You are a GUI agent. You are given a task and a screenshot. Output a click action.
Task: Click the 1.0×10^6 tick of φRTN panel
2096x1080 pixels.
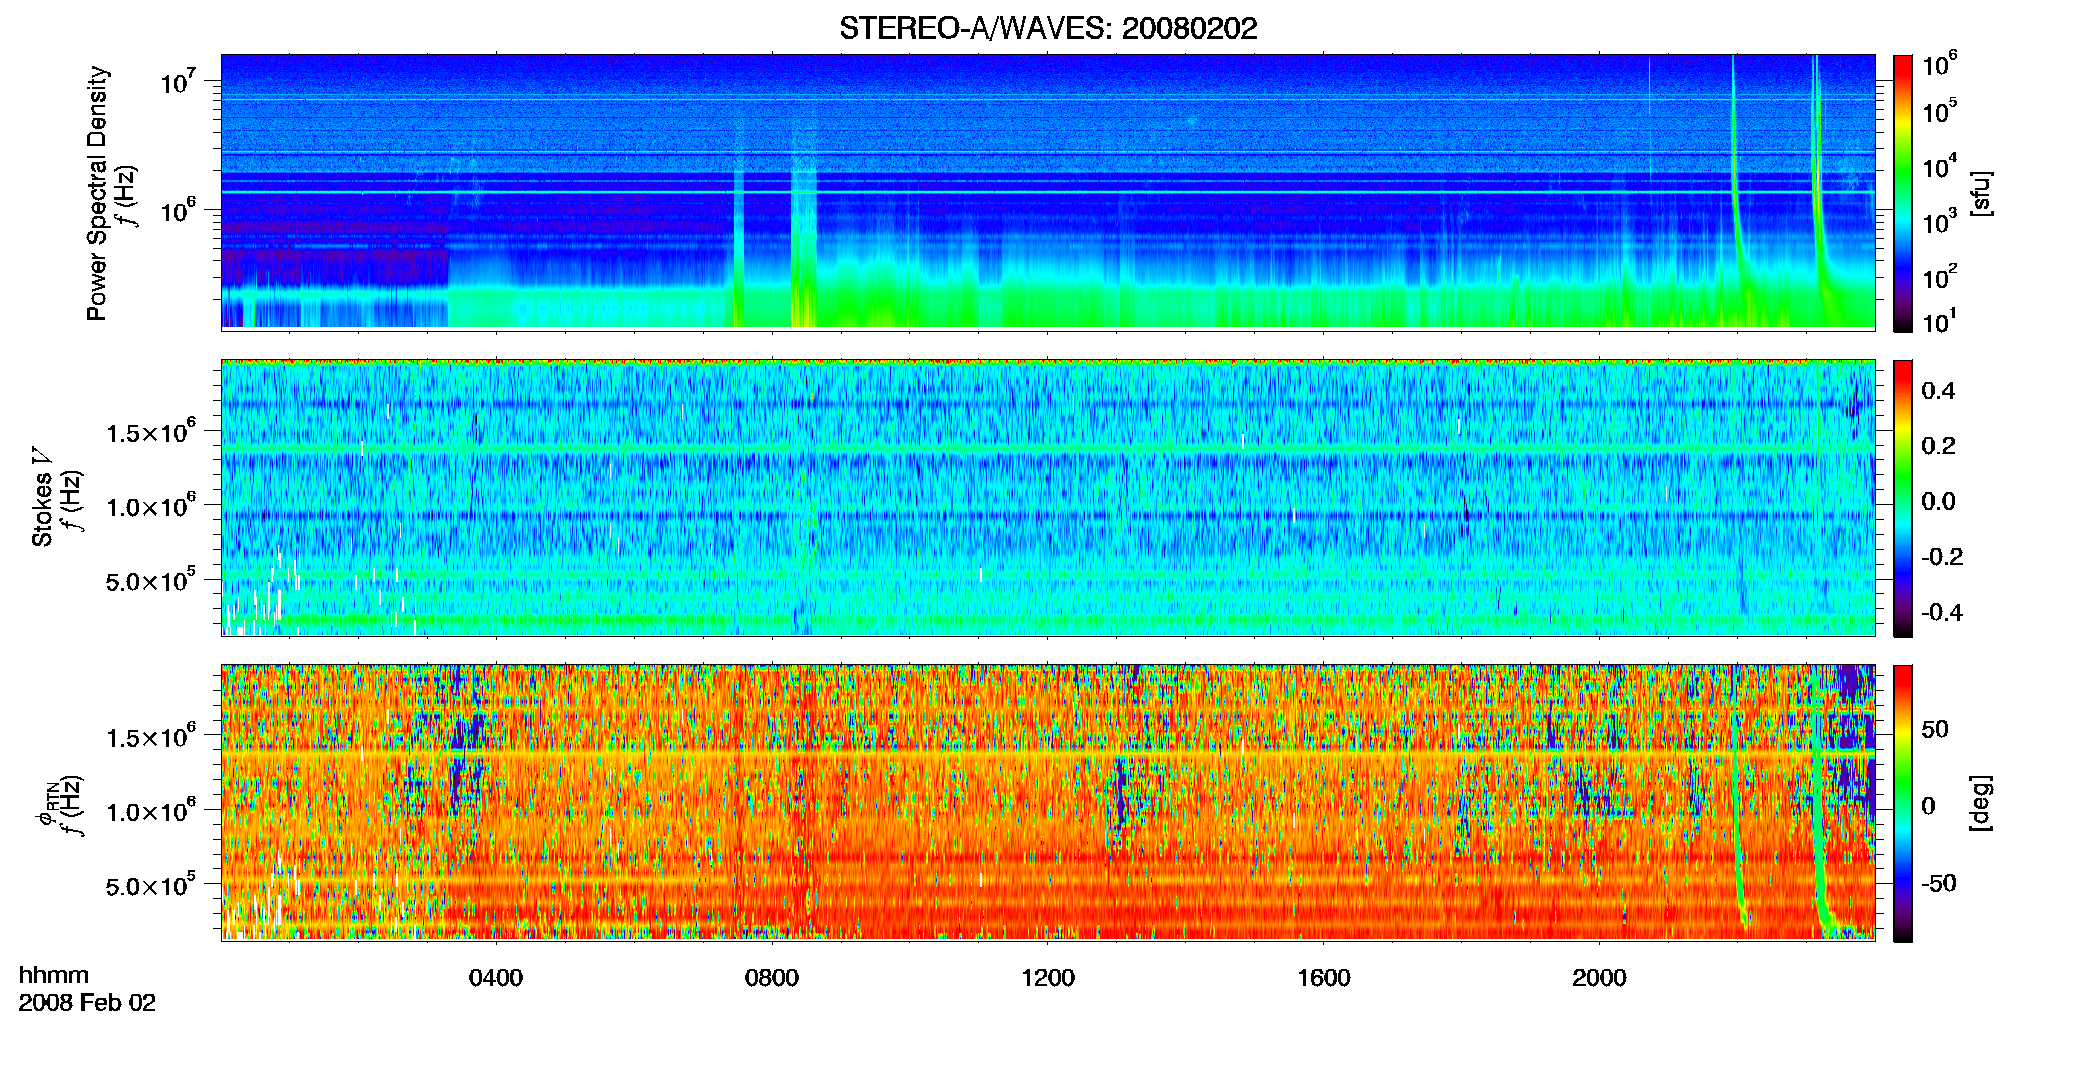coord(151,811)
